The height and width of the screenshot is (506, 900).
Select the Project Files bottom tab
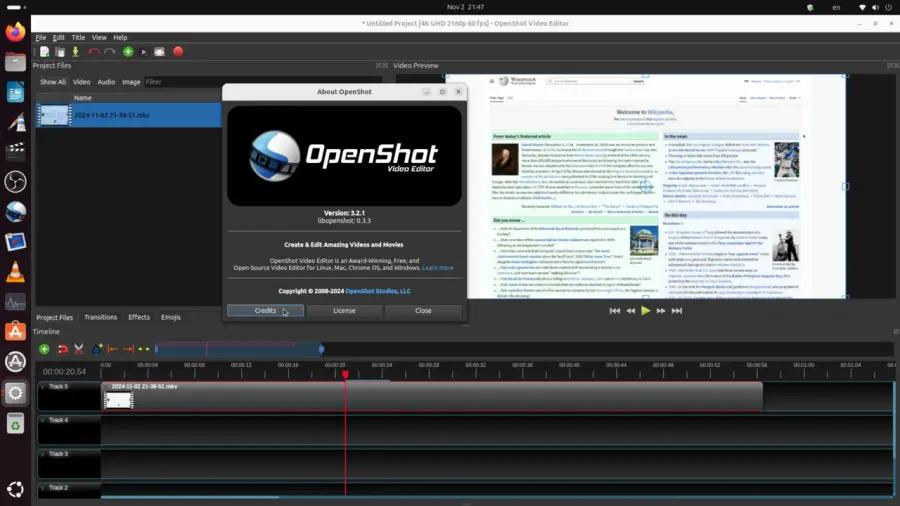[55, 317]
